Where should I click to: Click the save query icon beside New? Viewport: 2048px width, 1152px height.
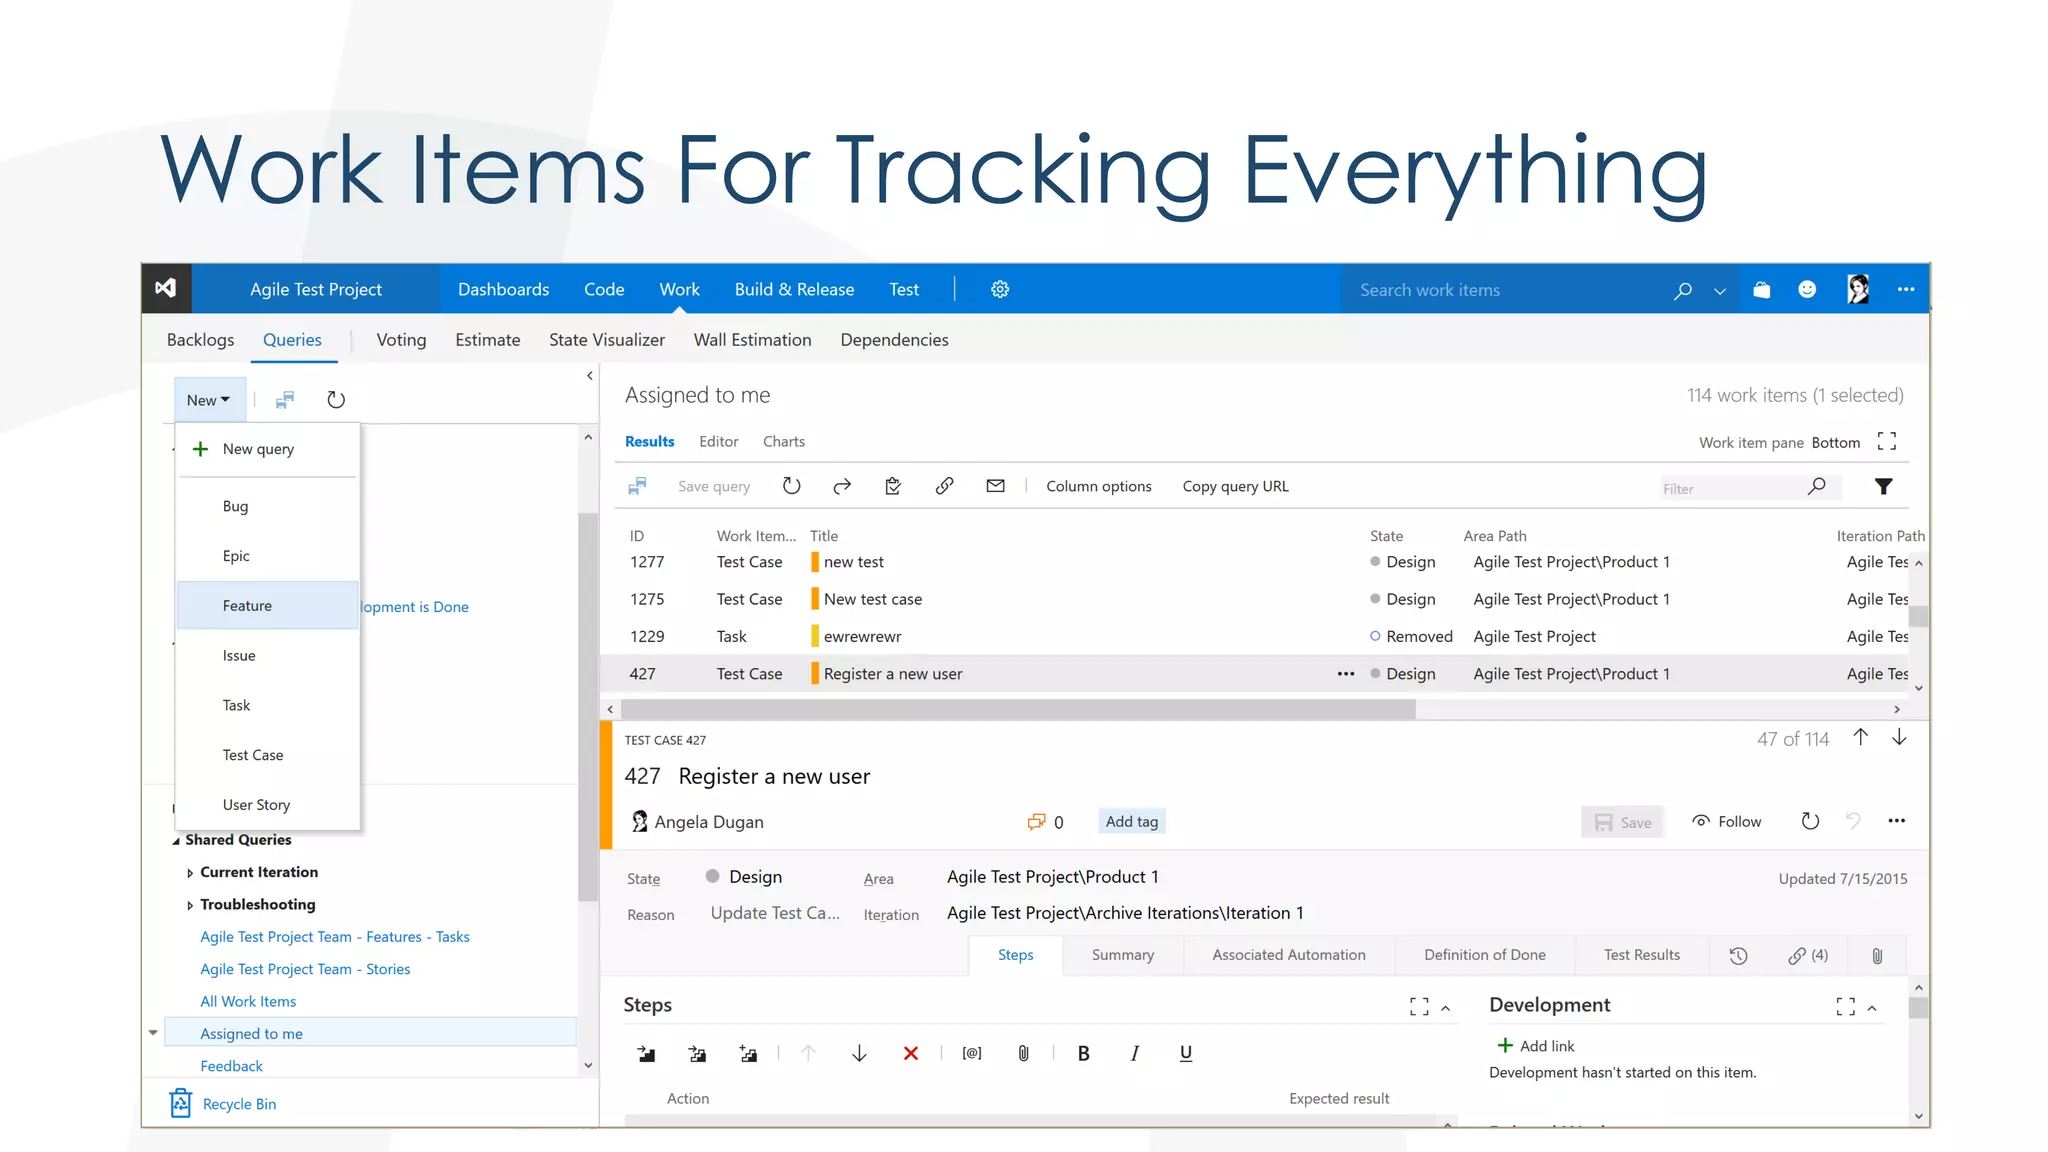pyautogui.click(x=285, y=400)
